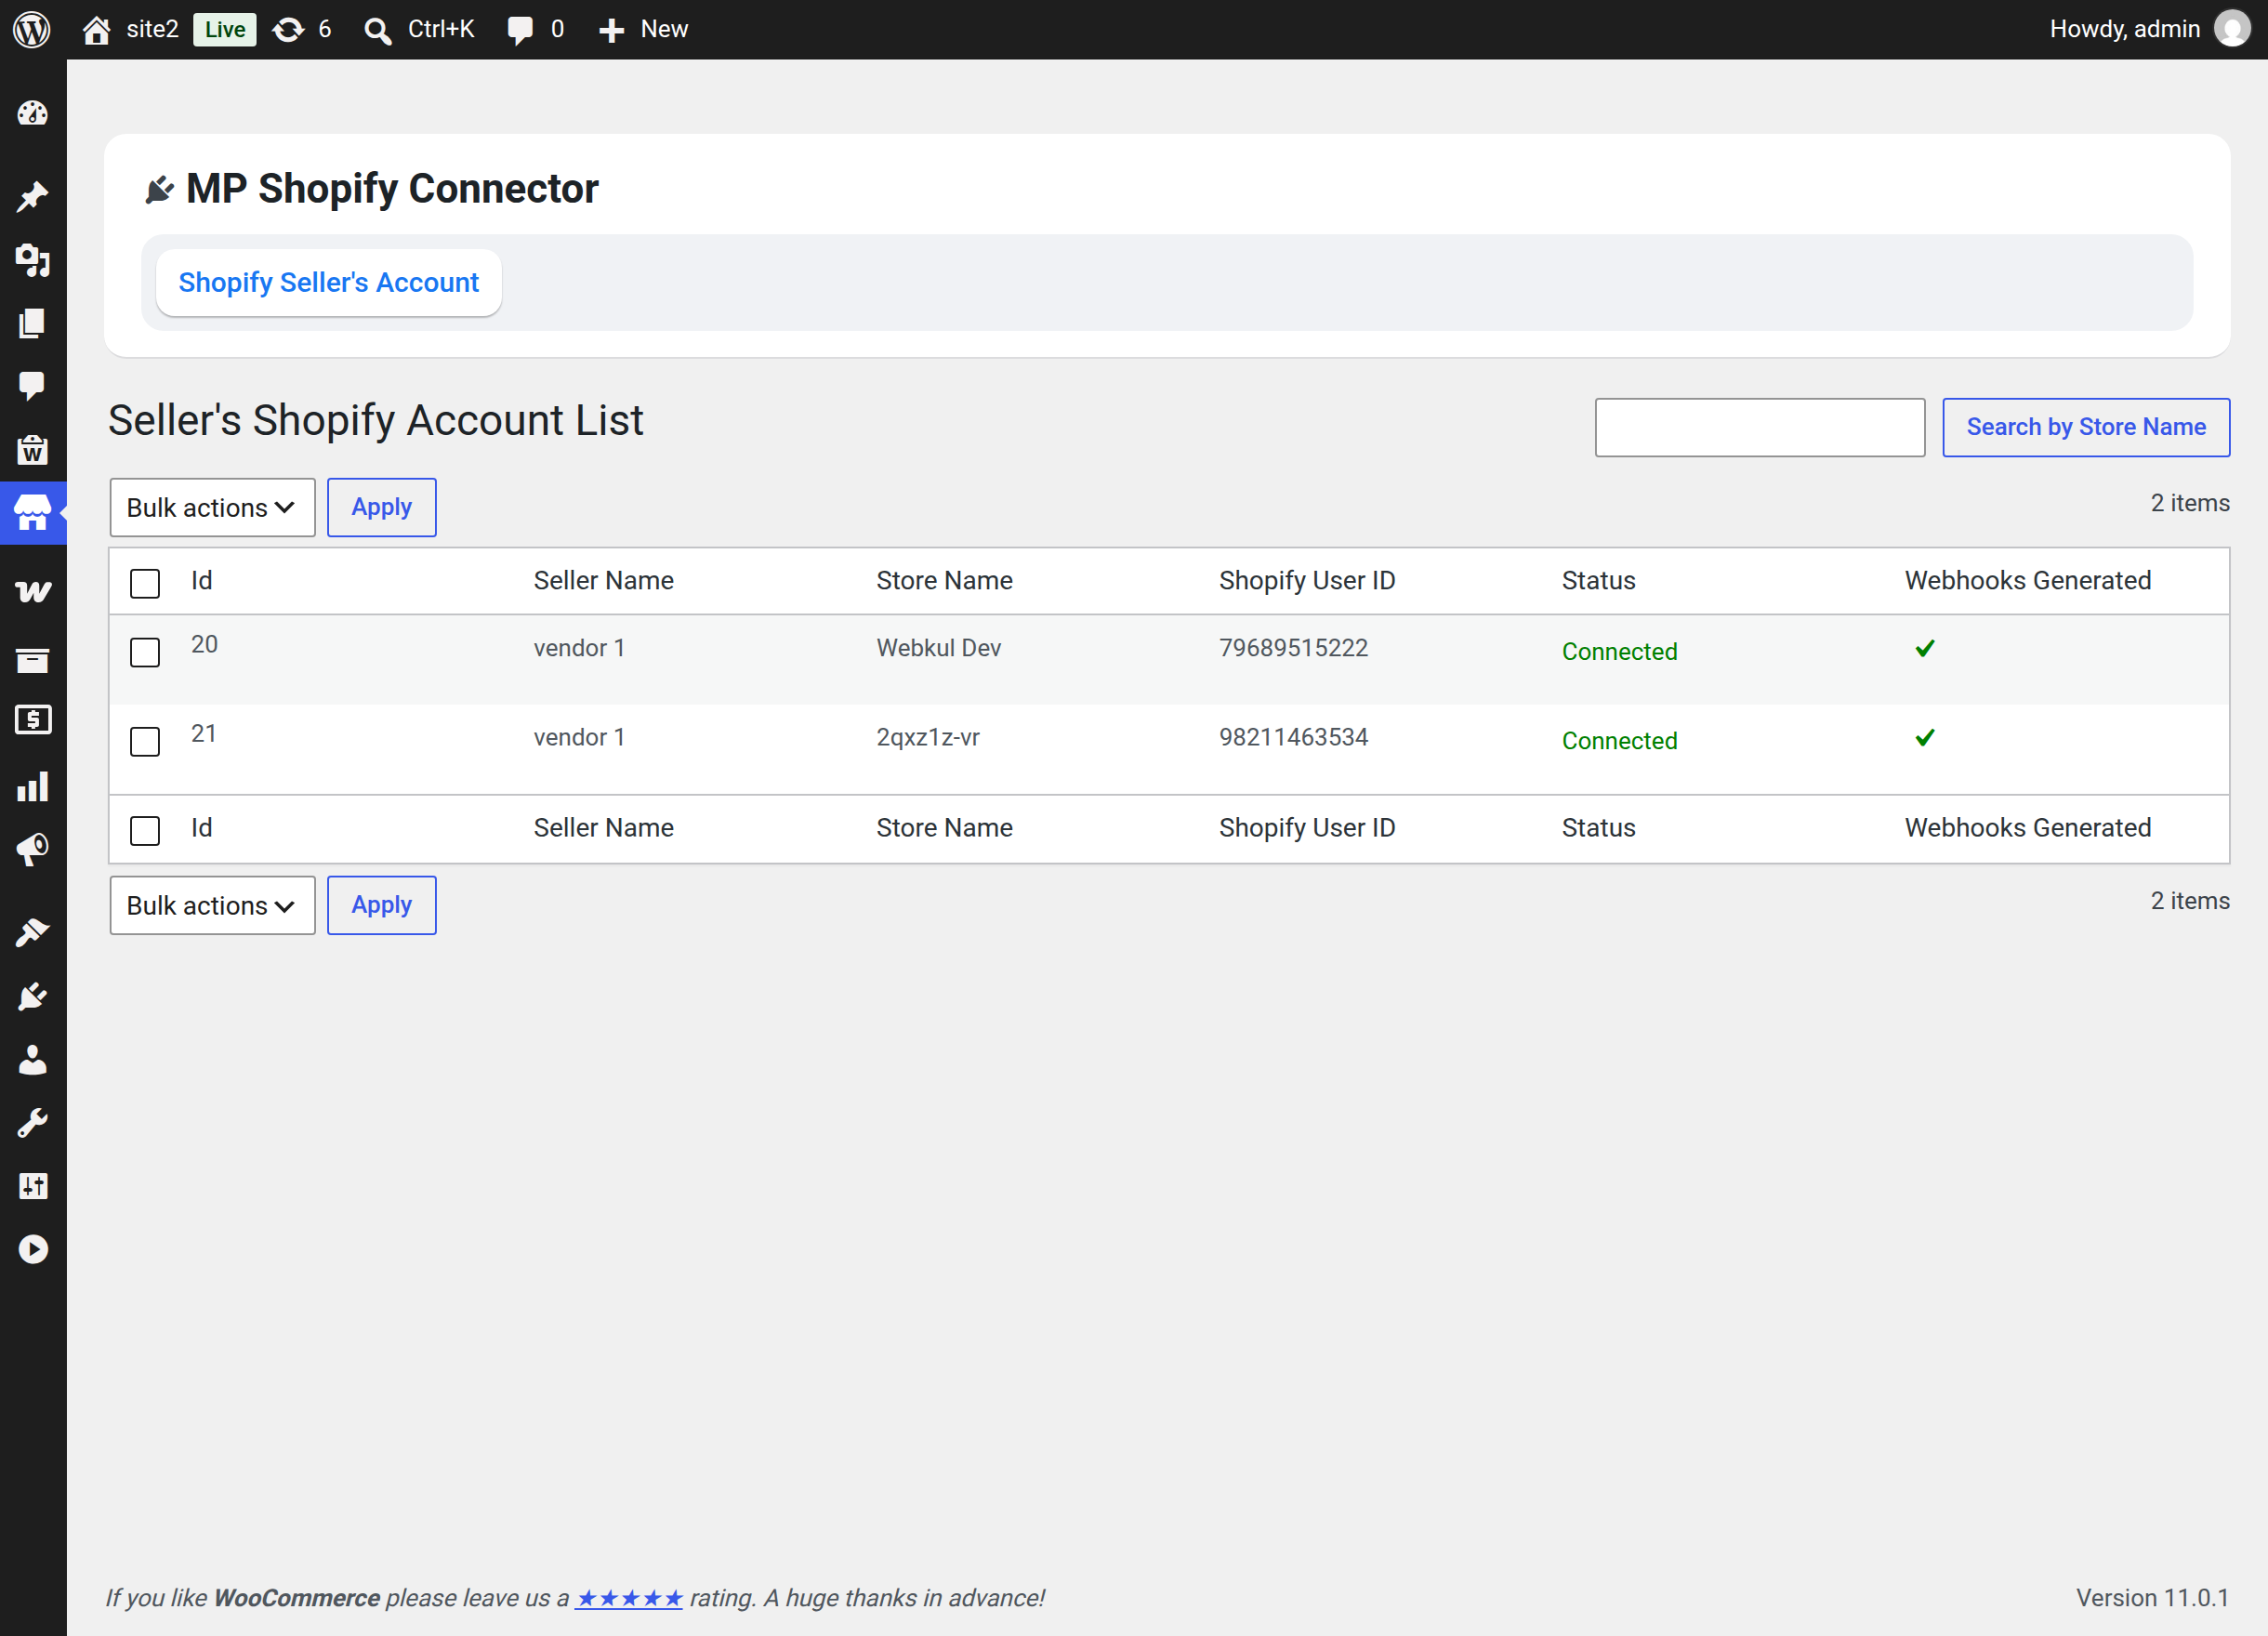Screen dimensions: 2268x1636
Task: Click store name Webkul Dev
Action: pyautogui.click(x=938, y=648)
